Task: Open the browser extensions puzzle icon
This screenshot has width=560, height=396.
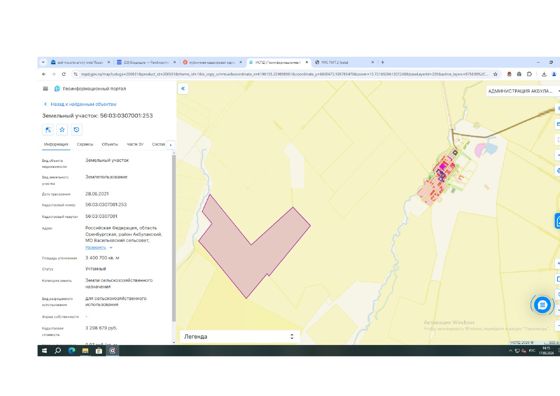Action: 530,74
